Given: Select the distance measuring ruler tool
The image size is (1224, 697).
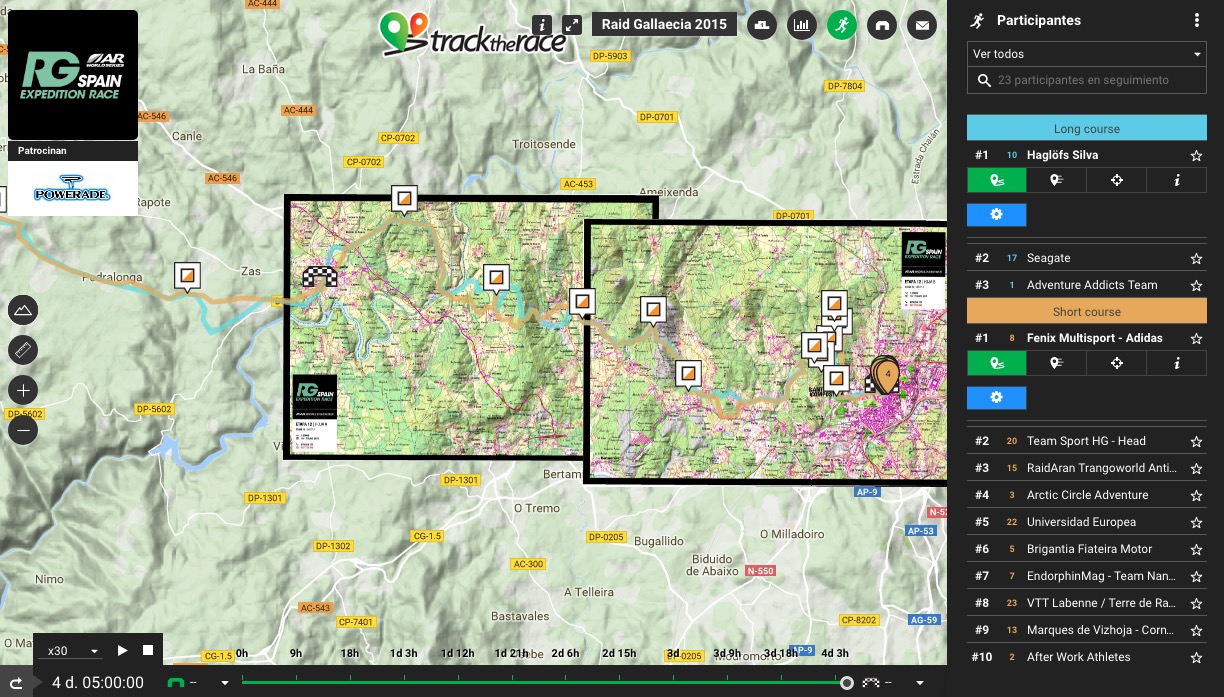Looking at the screenshot, I should pyautogui.click(x=23, y=349).
